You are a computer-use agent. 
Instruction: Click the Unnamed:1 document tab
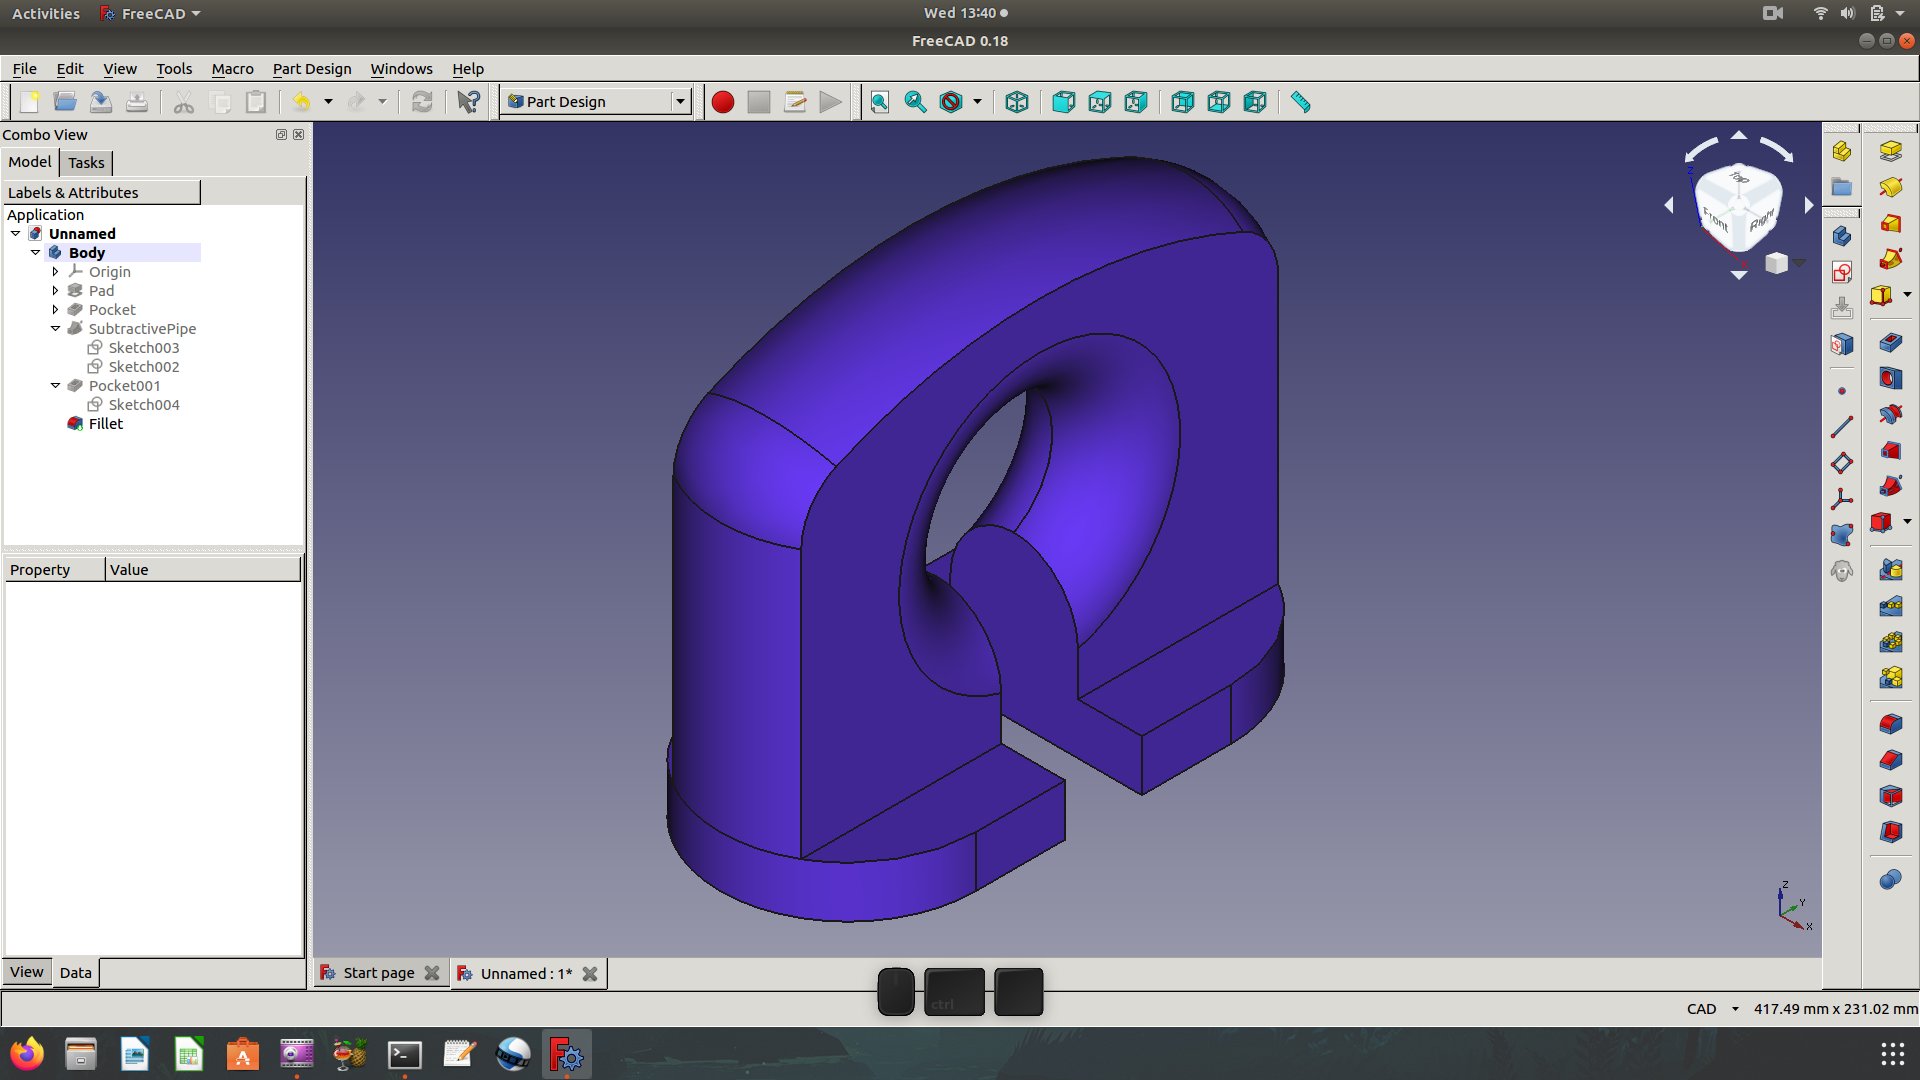coord(525,973)
